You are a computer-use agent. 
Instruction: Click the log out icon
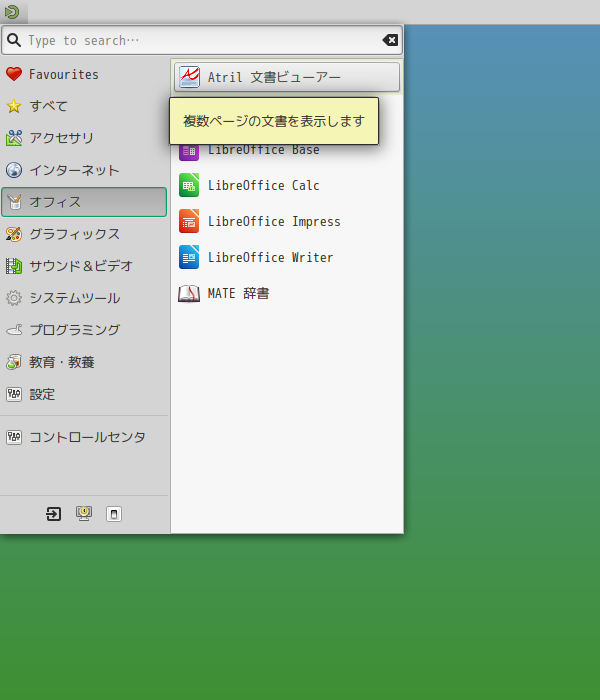(x=54, y=514)
